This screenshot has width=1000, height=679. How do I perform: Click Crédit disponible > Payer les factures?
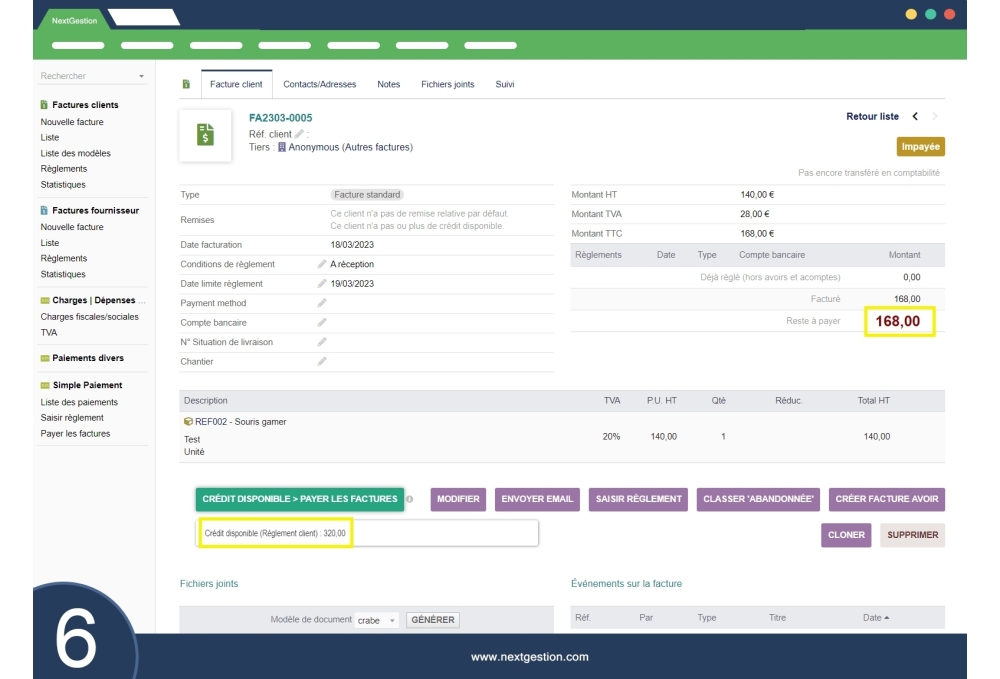tap(299, 499)
